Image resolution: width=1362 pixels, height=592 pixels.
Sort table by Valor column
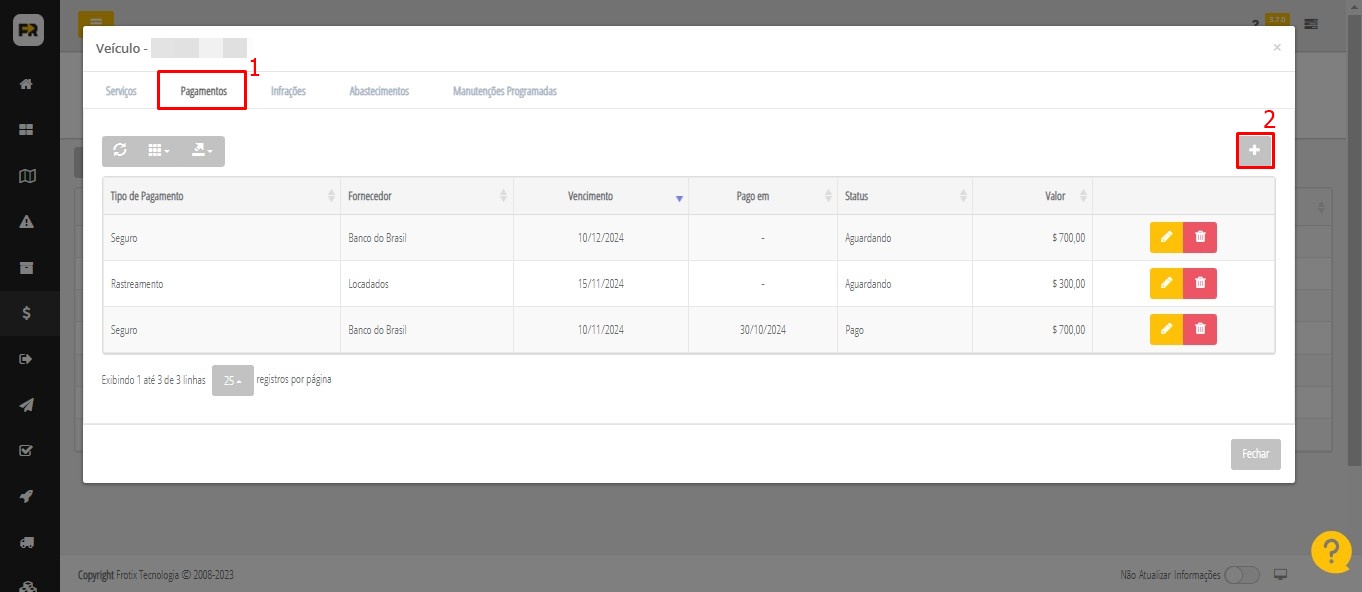(x=1055, y=196)
